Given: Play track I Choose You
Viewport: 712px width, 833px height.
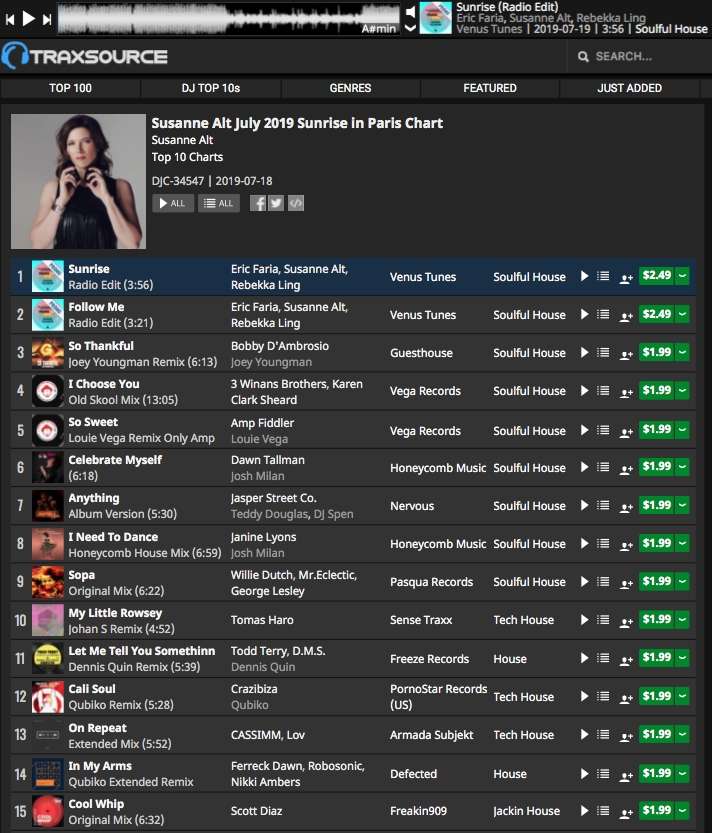Looking at the screenshot, I should click(584, 391).
